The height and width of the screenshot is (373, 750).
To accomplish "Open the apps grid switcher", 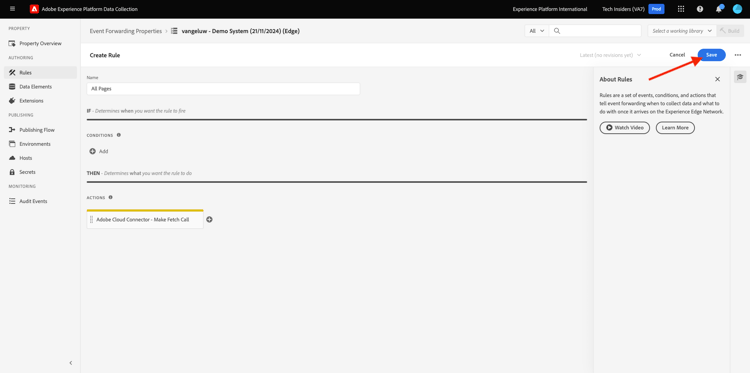I will pos(681,9).
